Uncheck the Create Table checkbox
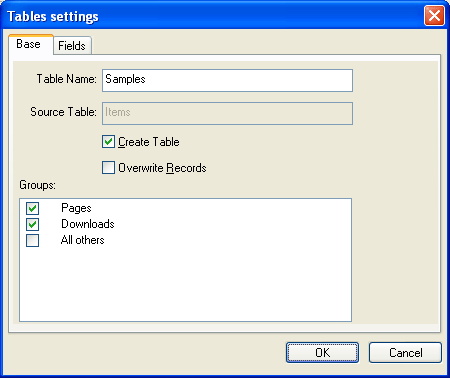The width and height of the screenshot is (450, 378). pyautogui.click(x=108, y=142)
